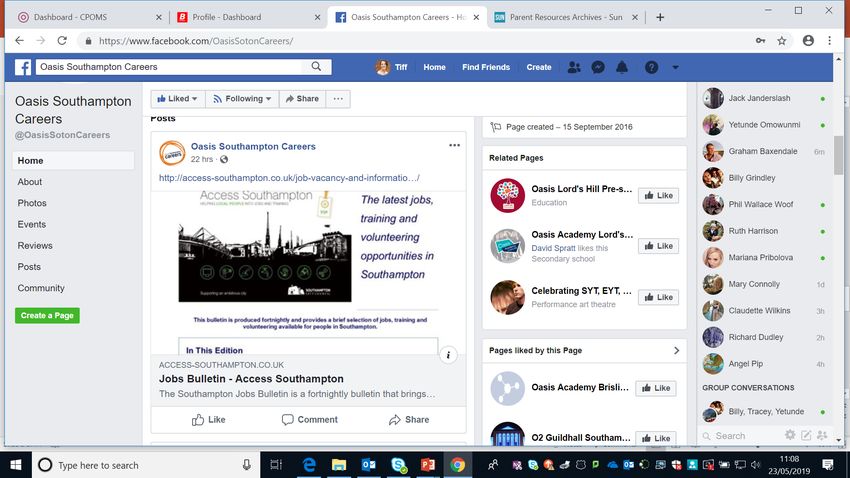This screenshot has width=850, height=478.
Task: Expand Pages liked by this Page chevron
Action: (676, 351)
